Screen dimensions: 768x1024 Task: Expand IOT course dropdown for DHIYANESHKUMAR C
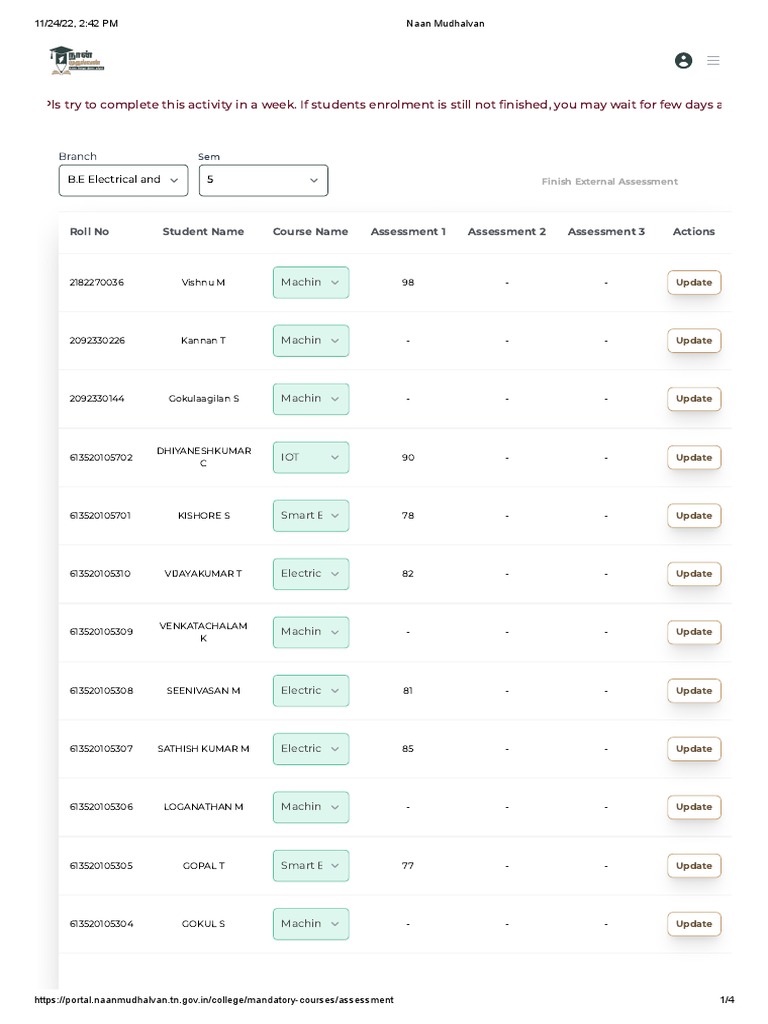coord(311,457)
